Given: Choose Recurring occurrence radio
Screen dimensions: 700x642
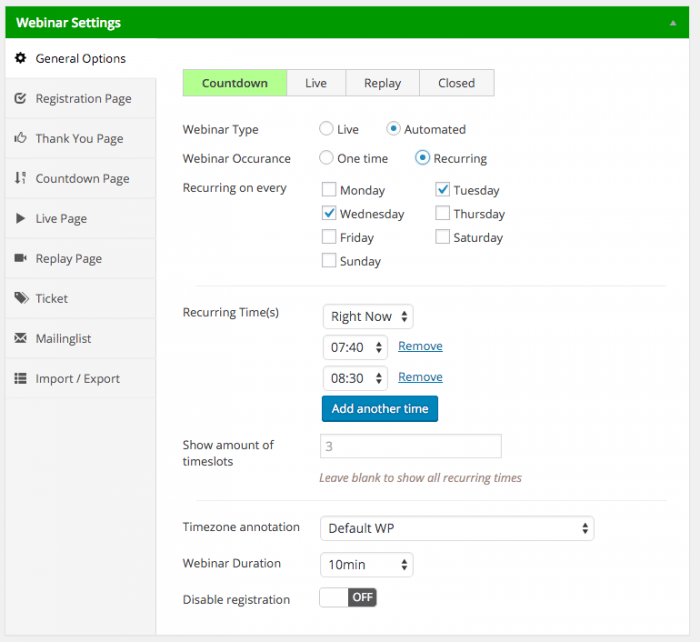Looking at the screenshot, I should point(422,158).
